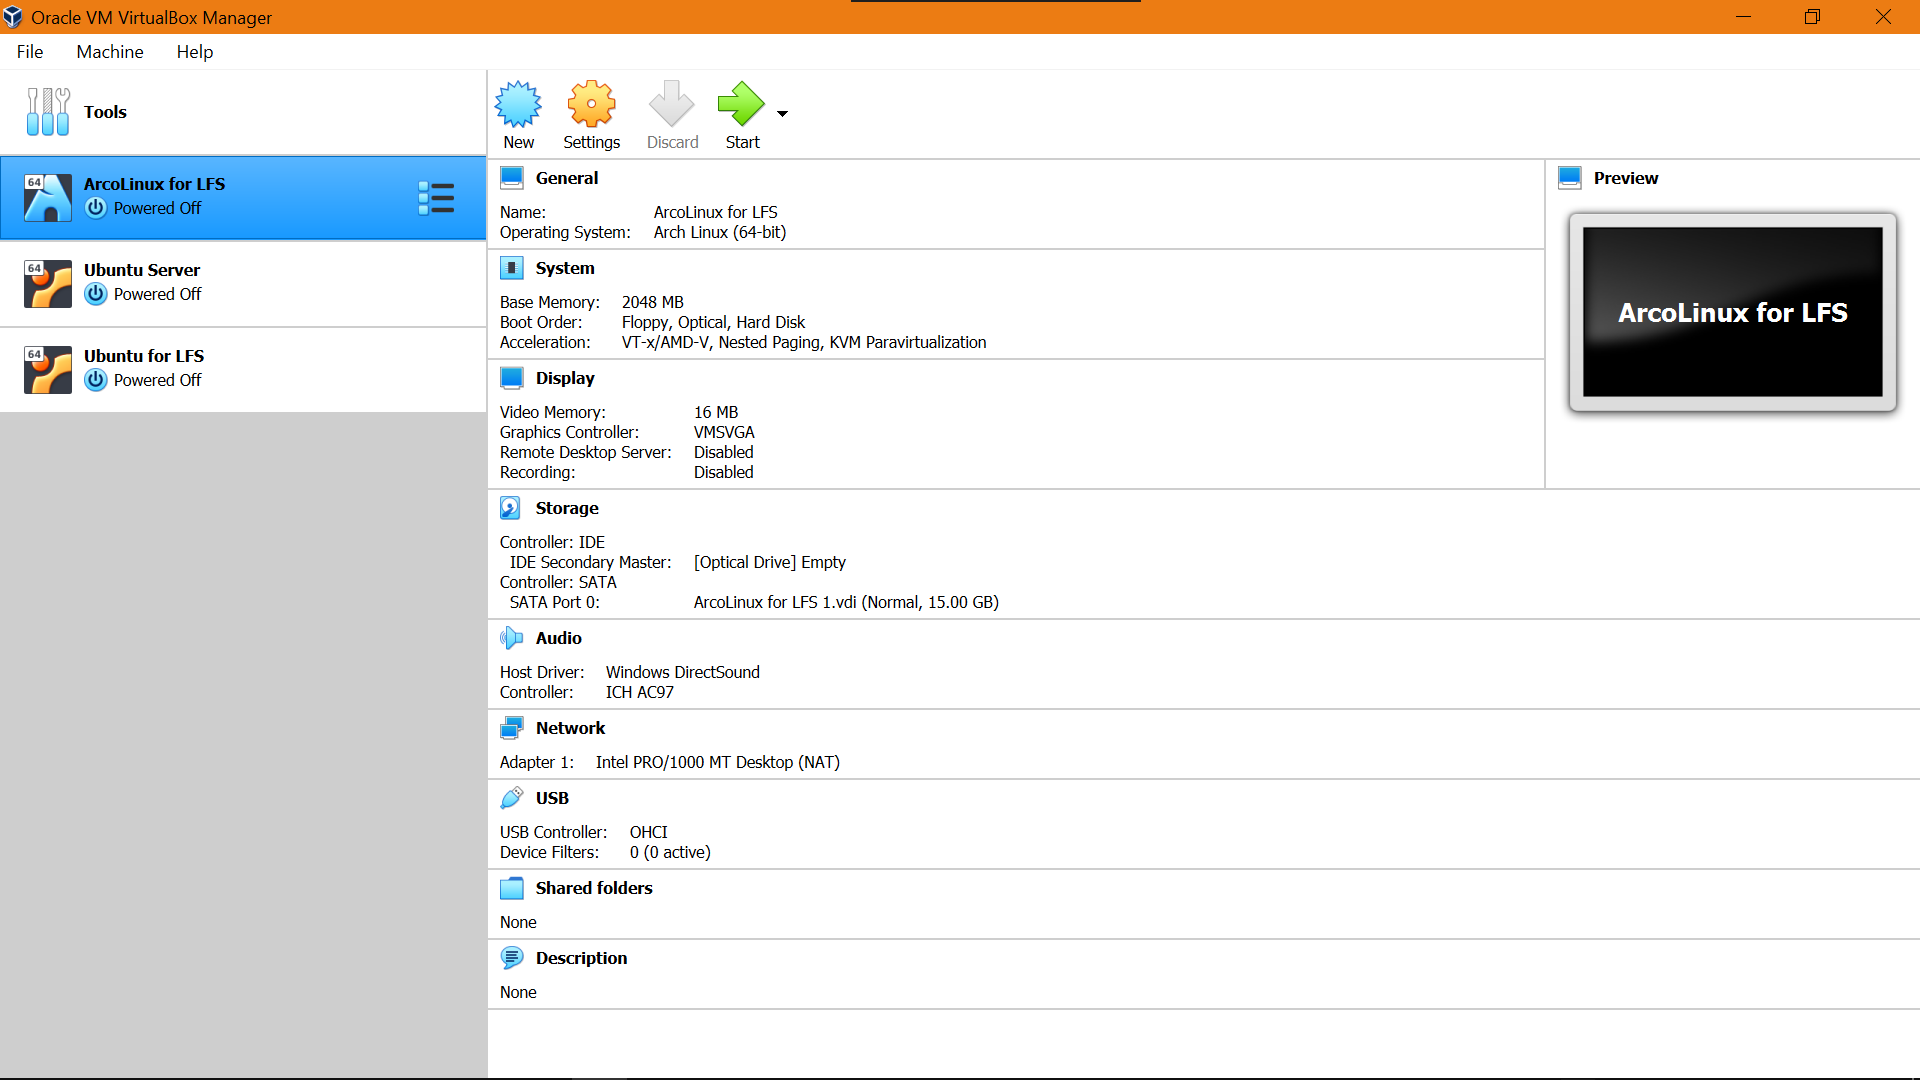1920x1080 pixels.
Task: Click the Description section heading
Action: [582, 958]
